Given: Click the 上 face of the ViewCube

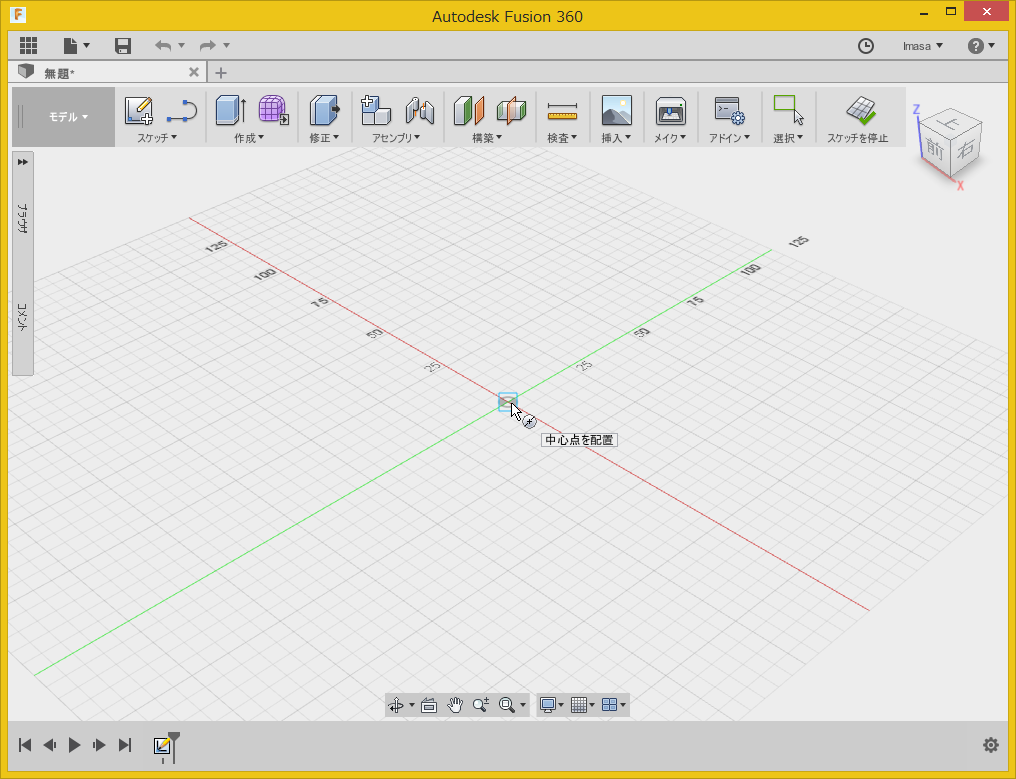Looking at the screenshot, I should tap(951, 122).
